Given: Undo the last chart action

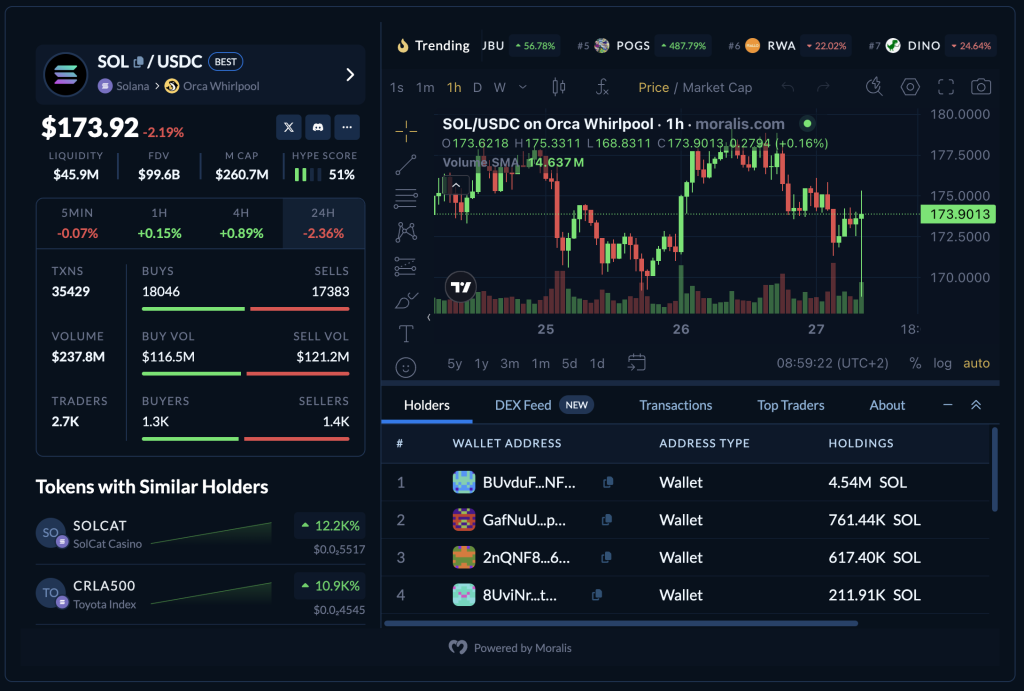Looking at the screenshot, I should coord(788,87).
